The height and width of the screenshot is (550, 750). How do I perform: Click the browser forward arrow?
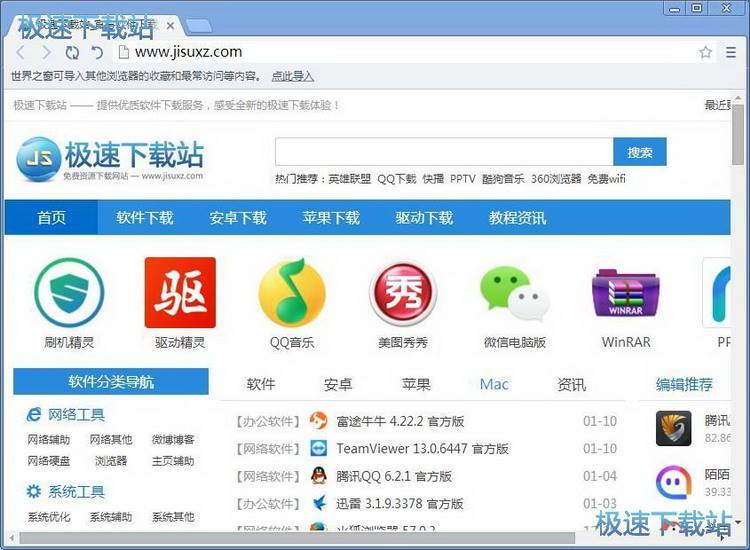46,52
